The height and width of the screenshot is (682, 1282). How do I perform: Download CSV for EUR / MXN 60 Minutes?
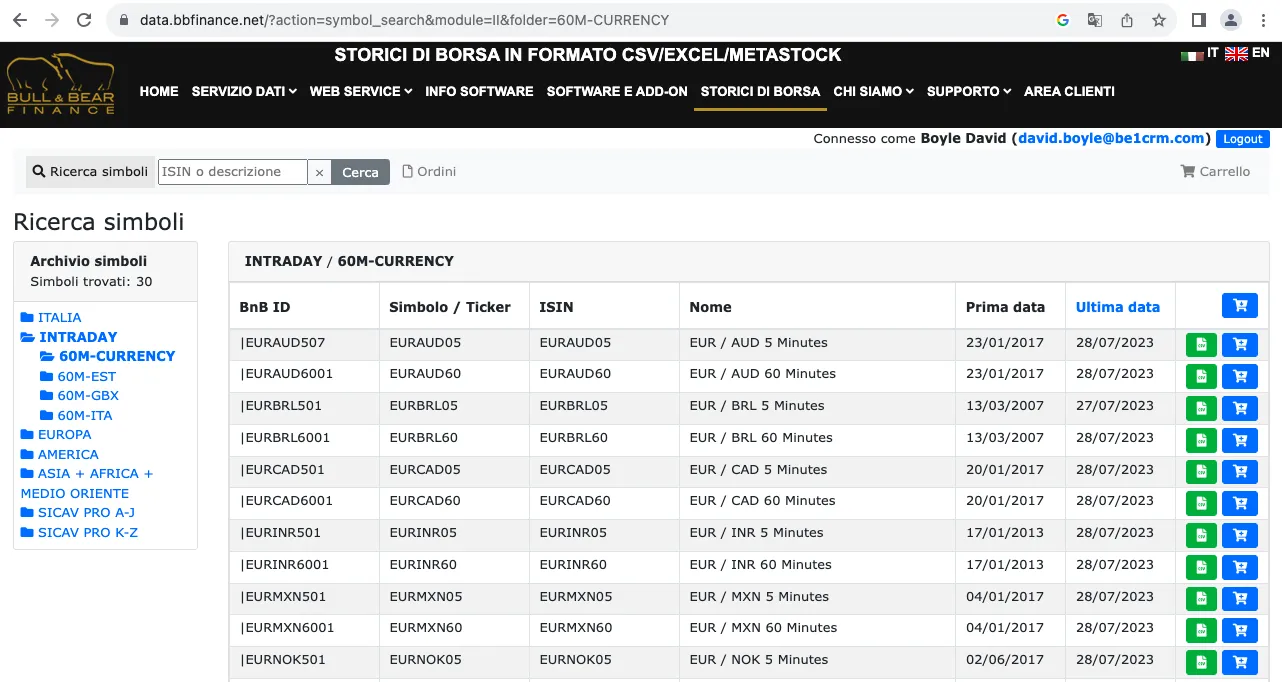coord(1201,631)
